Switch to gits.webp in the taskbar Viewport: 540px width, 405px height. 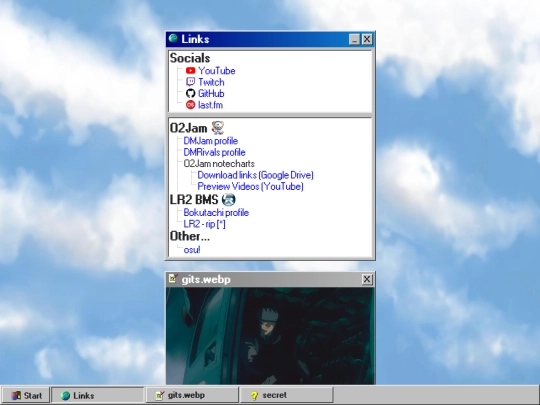click(x=192, y=395)
